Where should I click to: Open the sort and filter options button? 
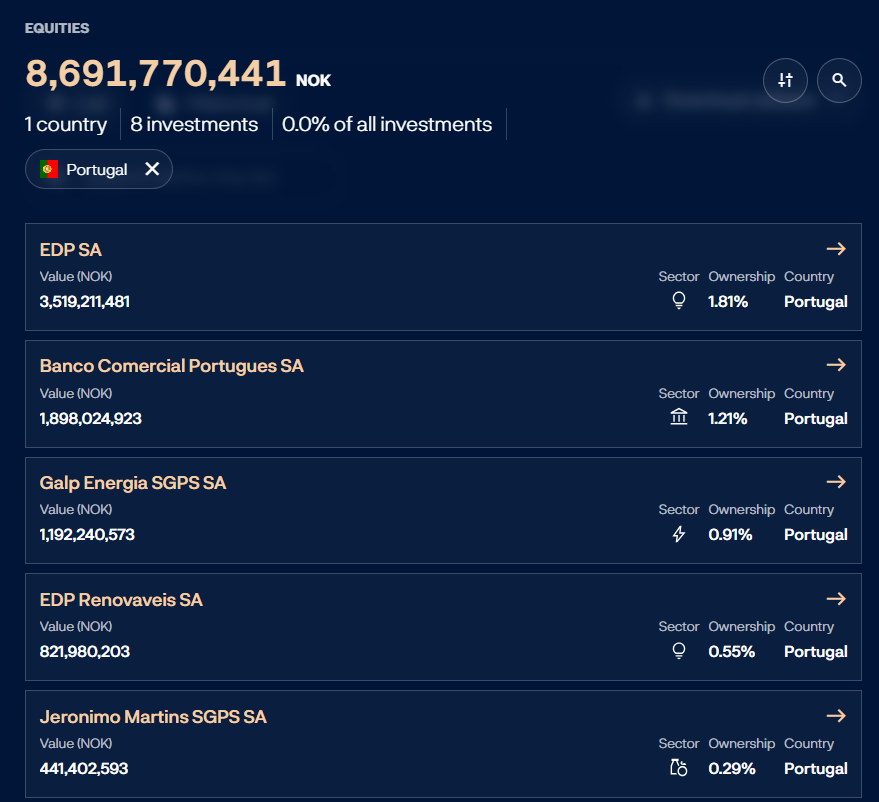click(x=785, y=80)
